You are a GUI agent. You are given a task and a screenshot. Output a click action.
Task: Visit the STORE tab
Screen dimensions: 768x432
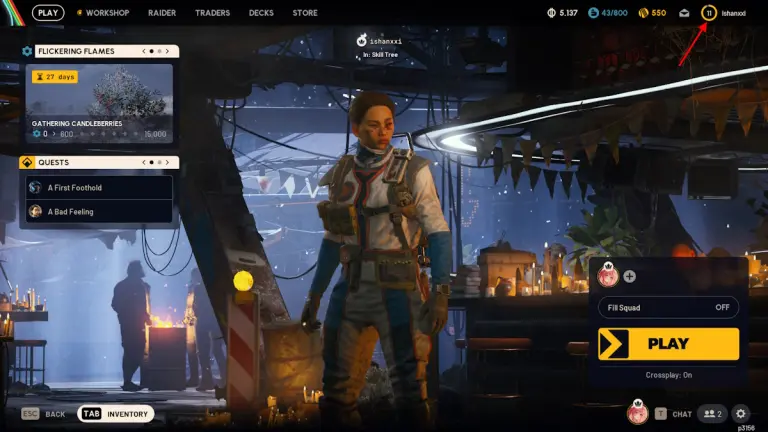click(x=305, y=13)
